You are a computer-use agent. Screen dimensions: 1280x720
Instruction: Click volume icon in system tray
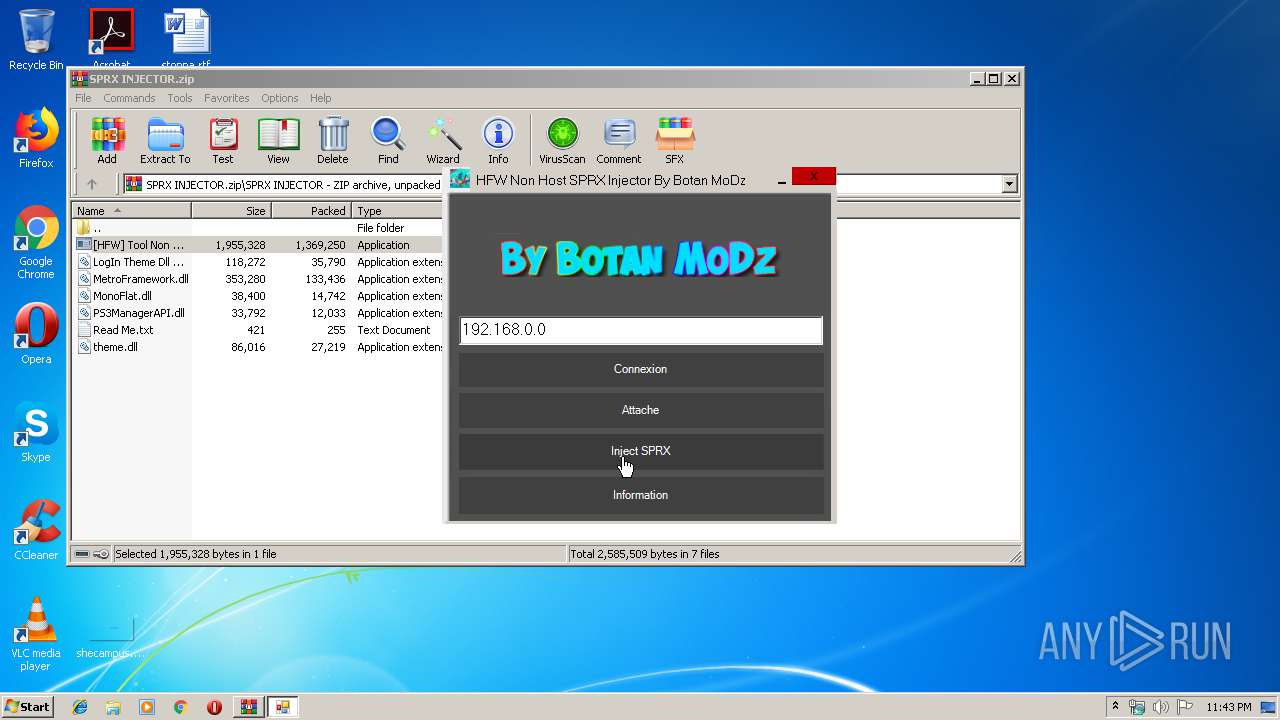tap(1161, 707)
